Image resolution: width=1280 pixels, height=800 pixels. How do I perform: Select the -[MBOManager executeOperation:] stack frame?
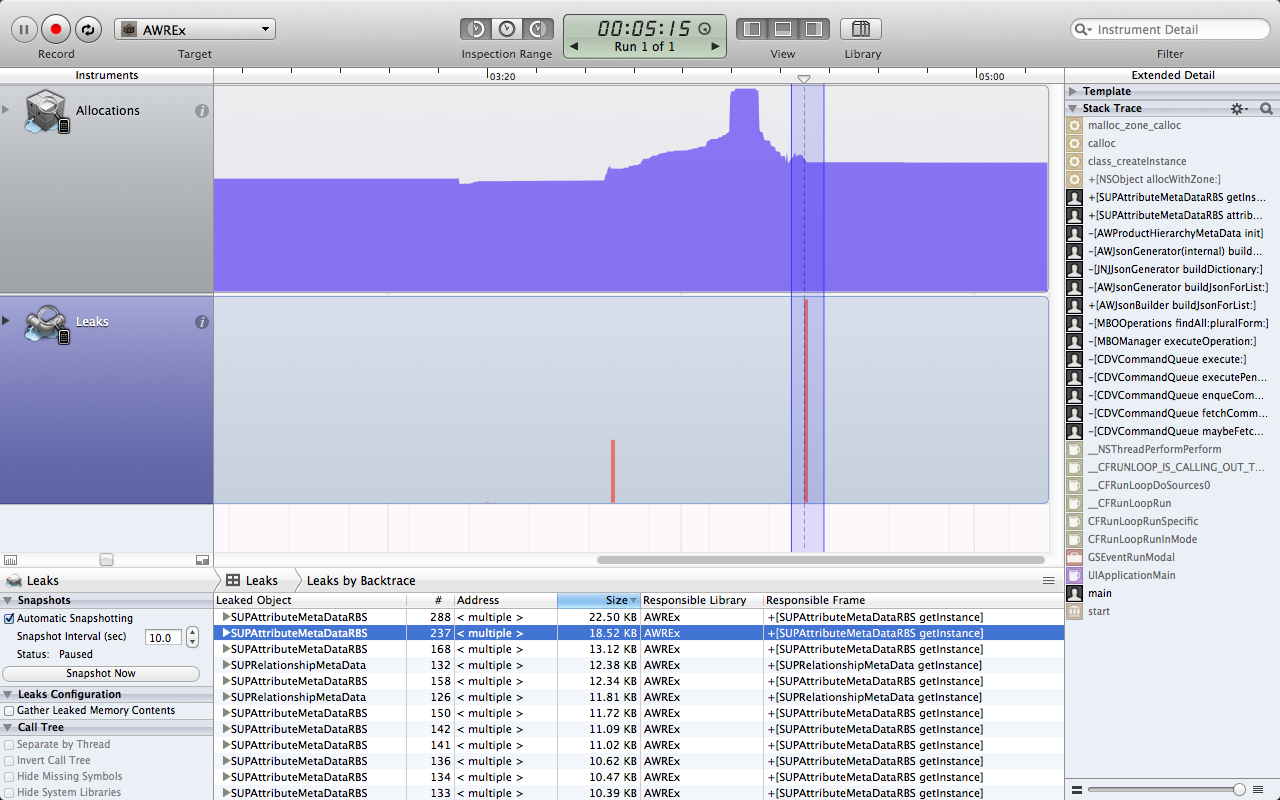(x=1172, y=342)
